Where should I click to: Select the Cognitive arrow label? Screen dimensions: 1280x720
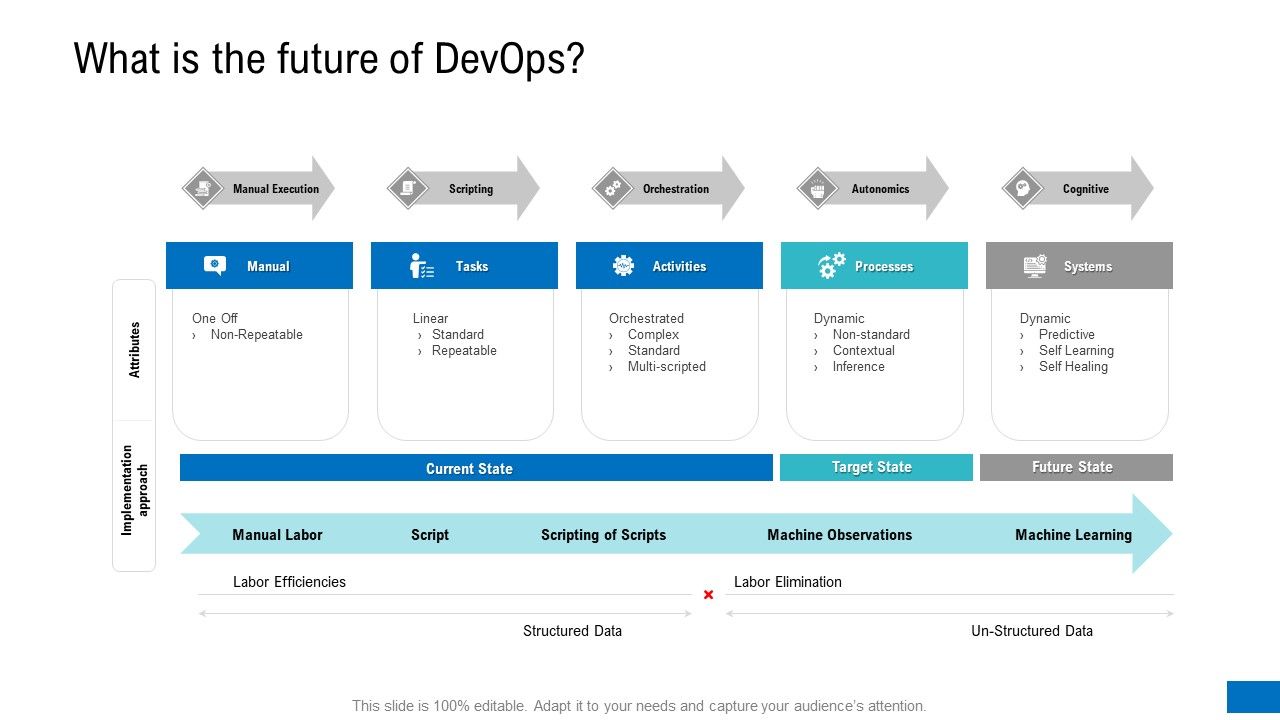click(x=1086, y=189)
